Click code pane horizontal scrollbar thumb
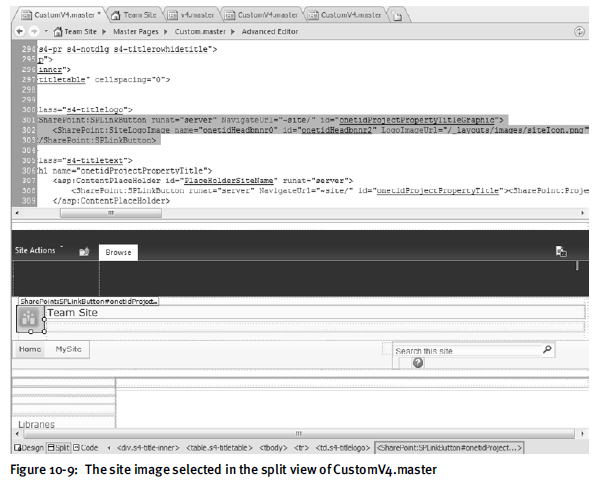The image size is (594, 499). pos(111,213)
